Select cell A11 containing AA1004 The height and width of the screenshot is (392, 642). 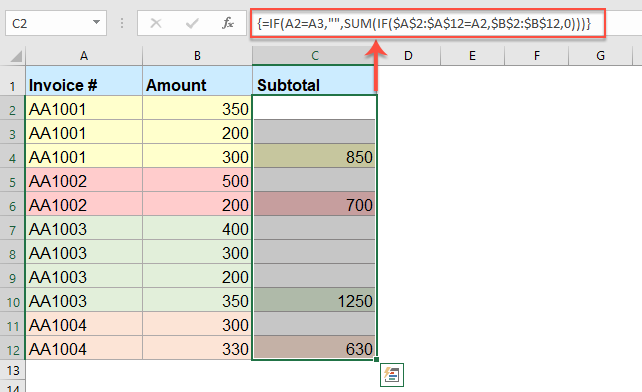[x=84, y=324]
